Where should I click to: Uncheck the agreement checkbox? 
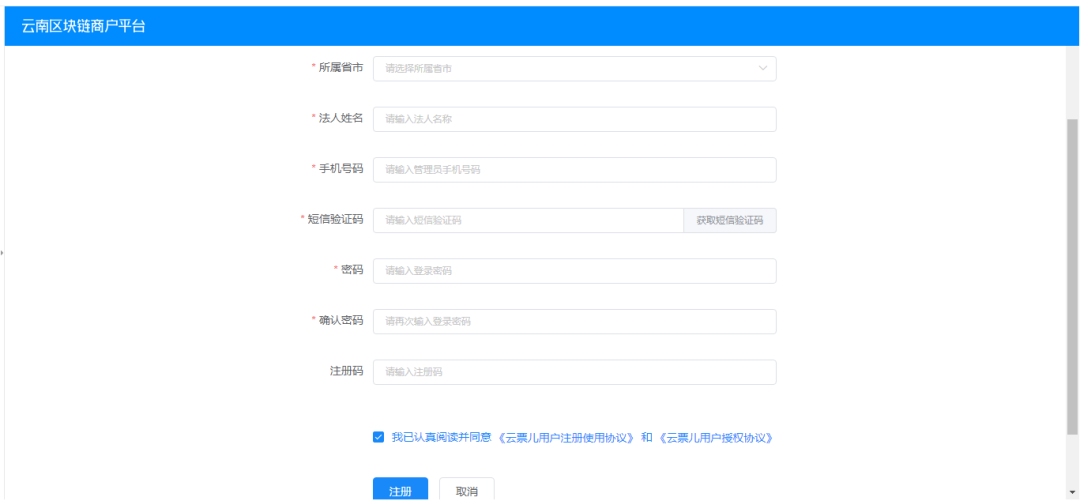point(378,437)
